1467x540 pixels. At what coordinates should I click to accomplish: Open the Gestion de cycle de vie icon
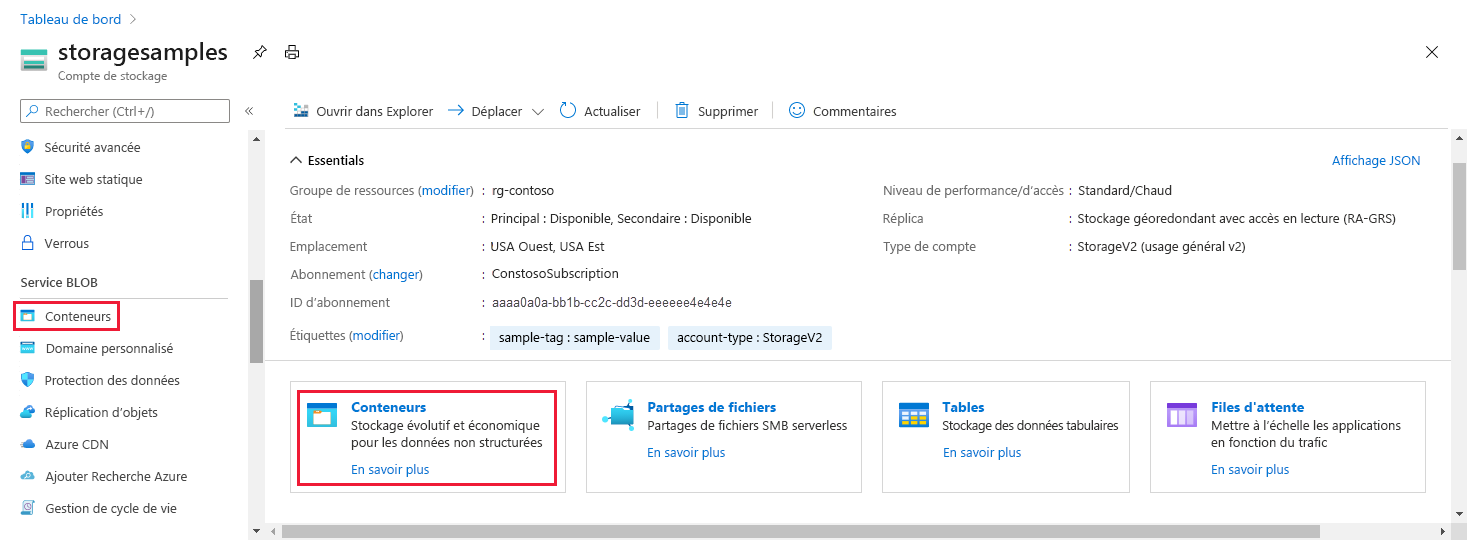[x=28, y=508]
